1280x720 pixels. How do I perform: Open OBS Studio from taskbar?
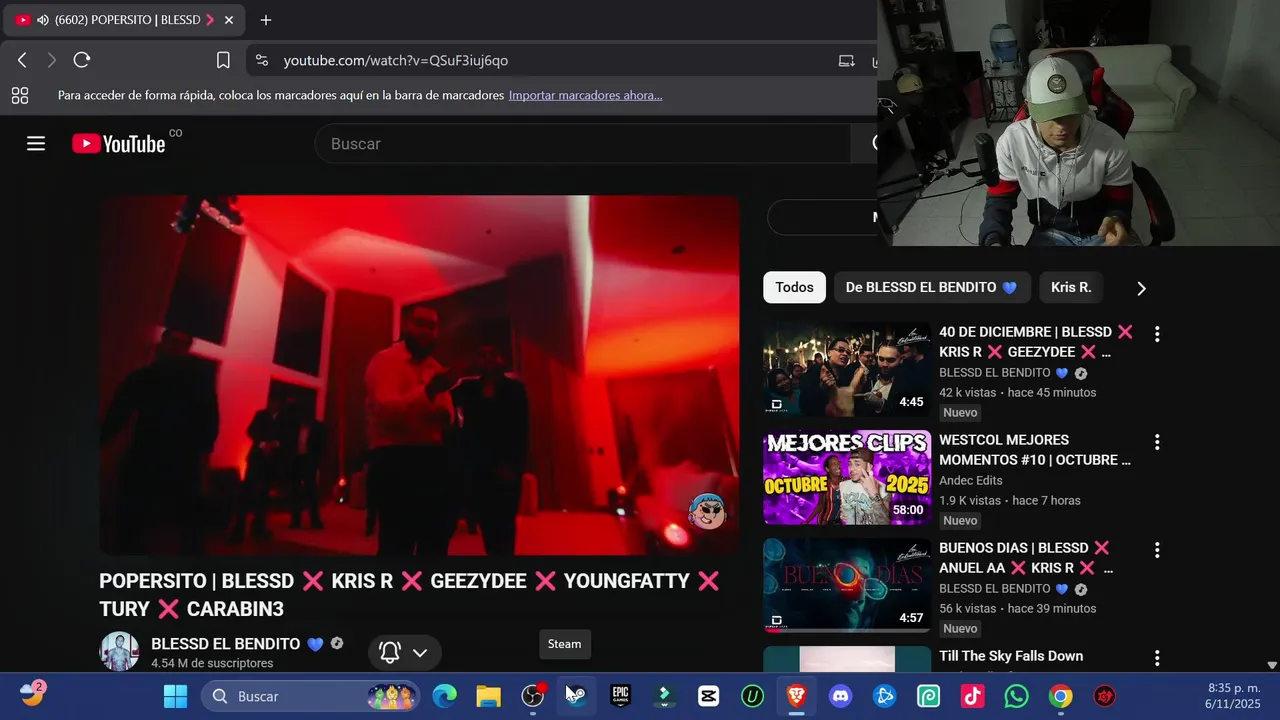pos(533,696)
